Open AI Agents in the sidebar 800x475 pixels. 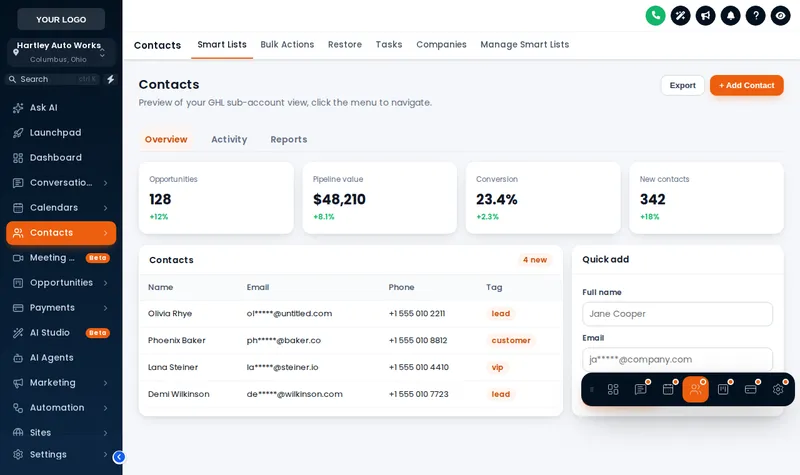coord(61,358)
